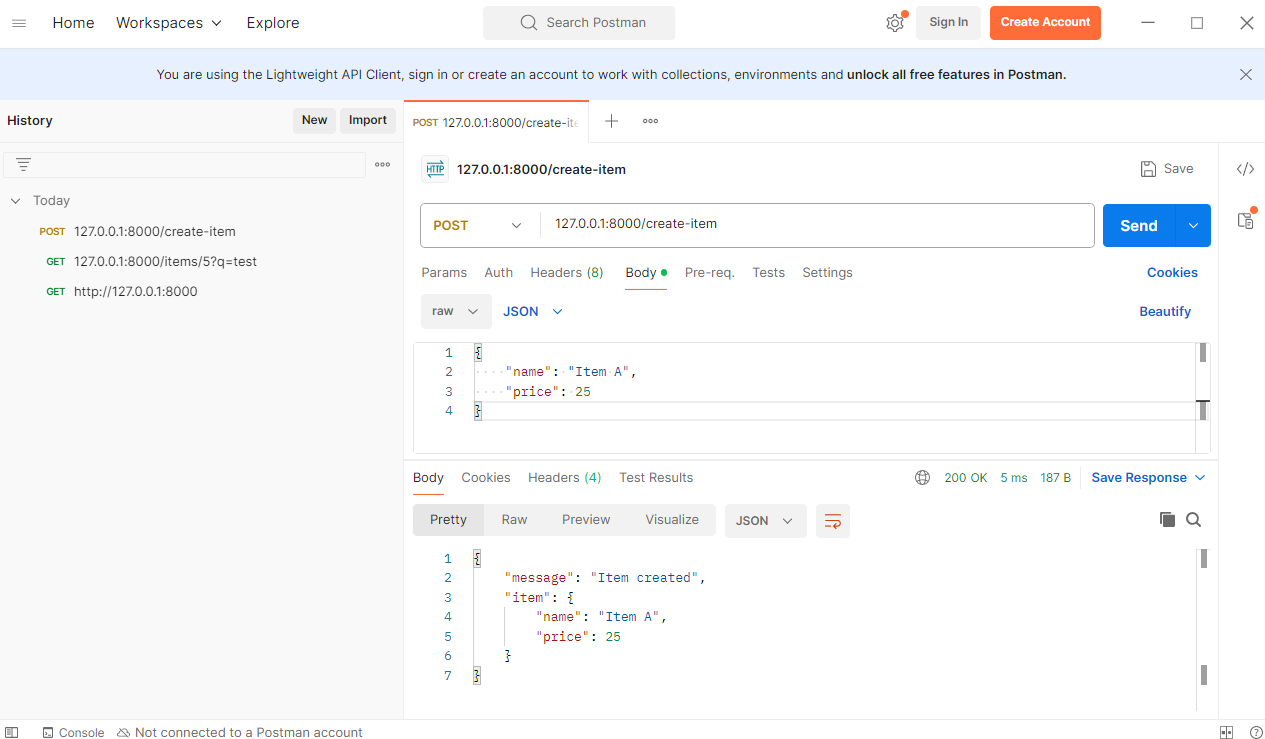This screenshot has width=1265, height=739.
Task: Switch to the request Headers tab
Action: pyautogui.click(x=566, y=273)
